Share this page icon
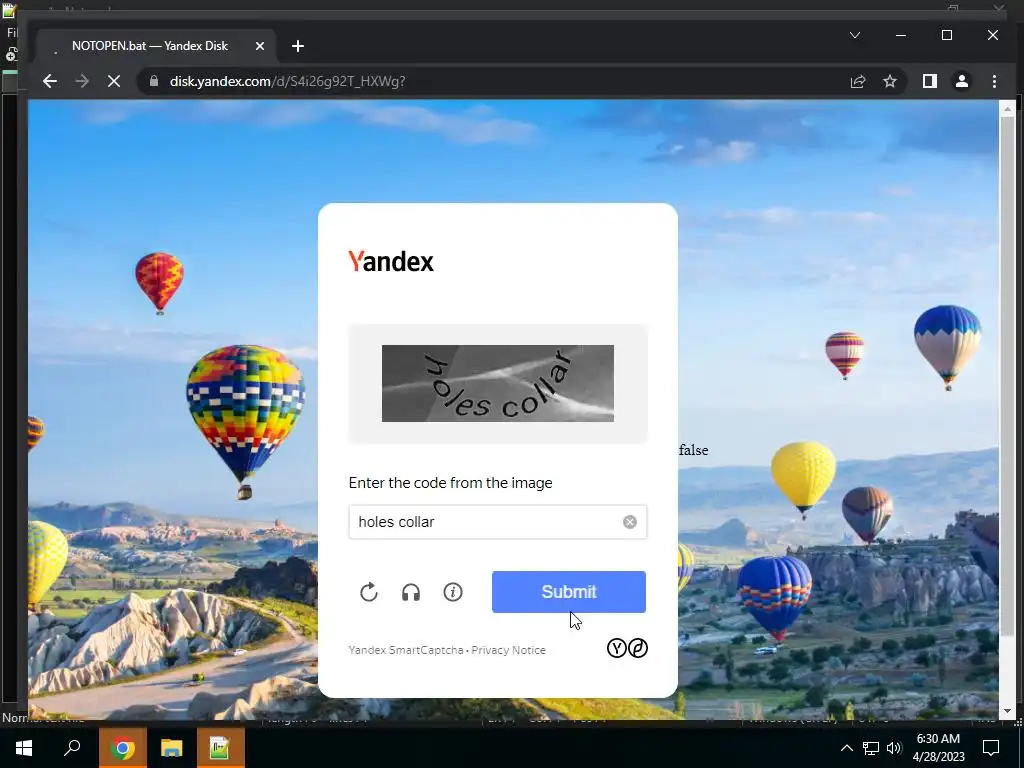 click(857, 81)
